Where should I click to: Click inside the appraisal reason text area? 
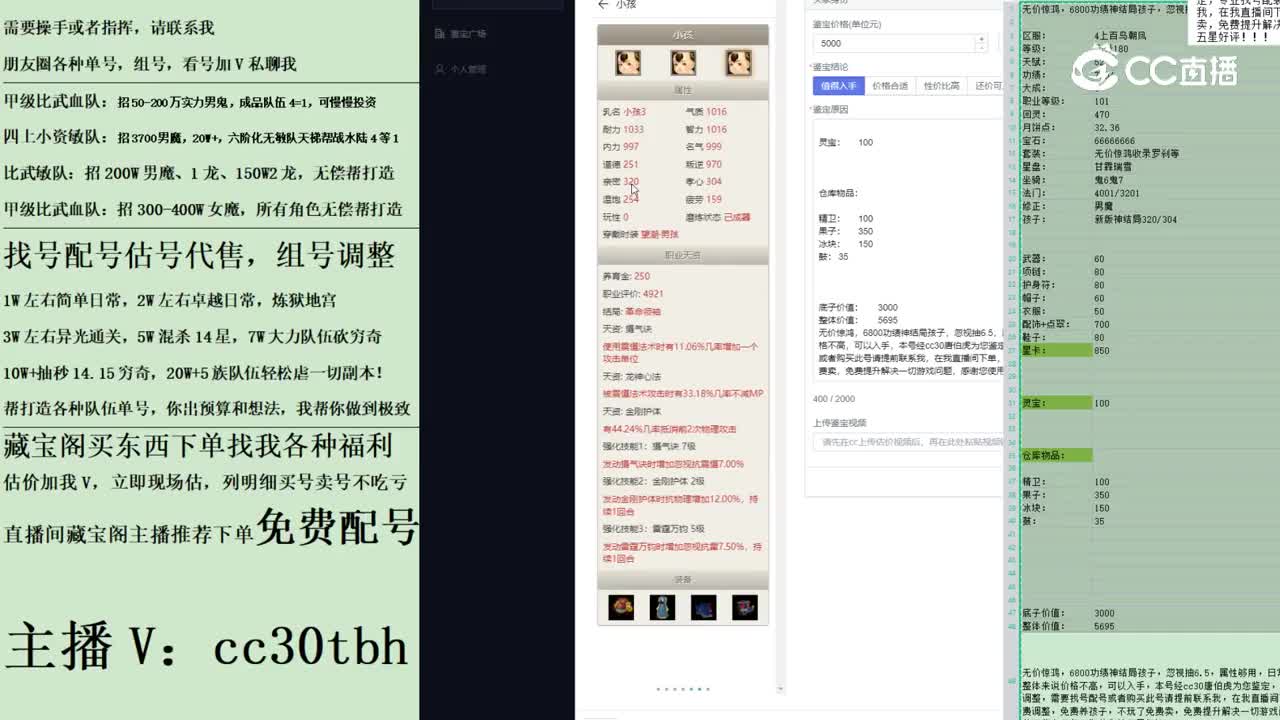point(908,250)
